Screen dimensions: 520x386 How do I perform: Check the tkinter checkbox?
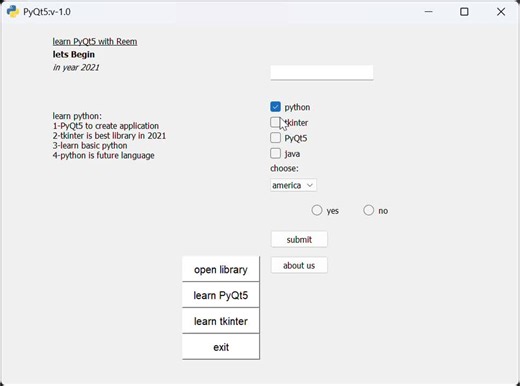[x=275, y=122]
